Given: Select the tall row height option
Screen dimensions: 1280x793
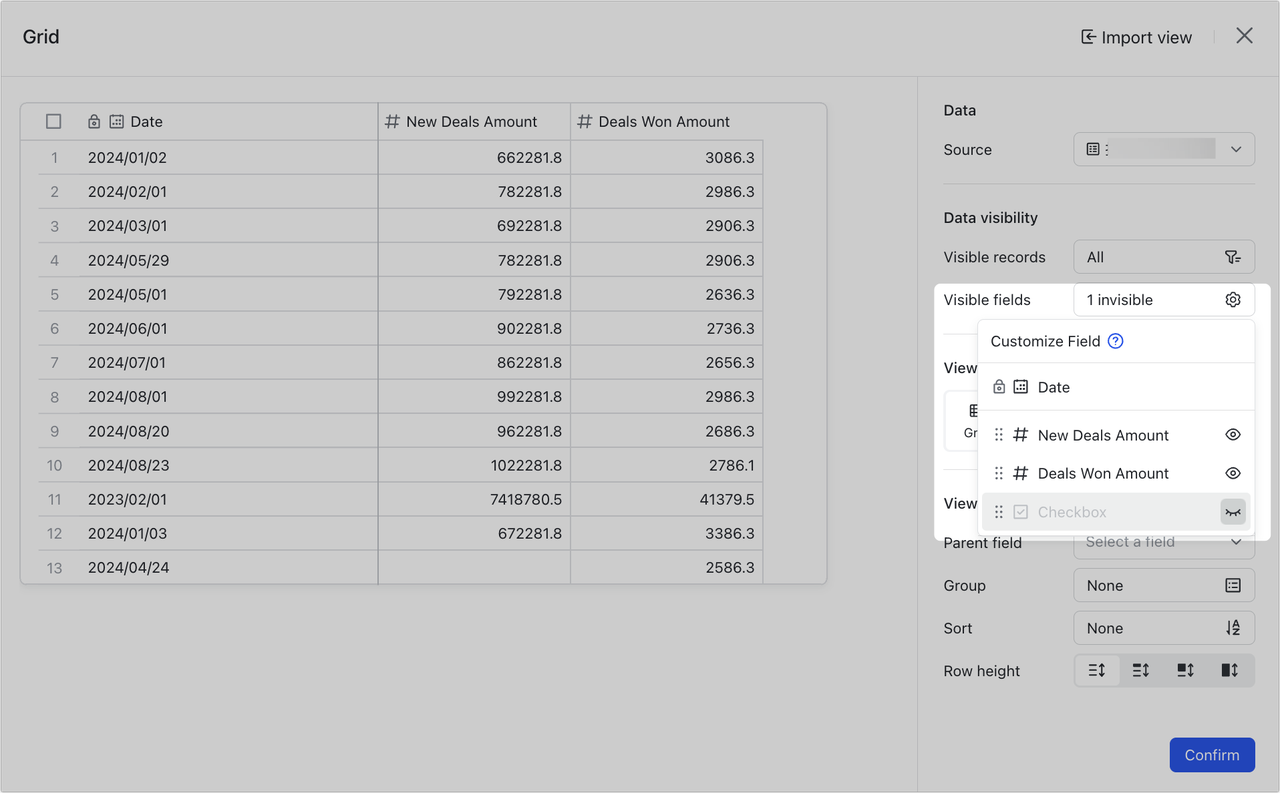Looking at the screenshot, I should pos(1185,670).
